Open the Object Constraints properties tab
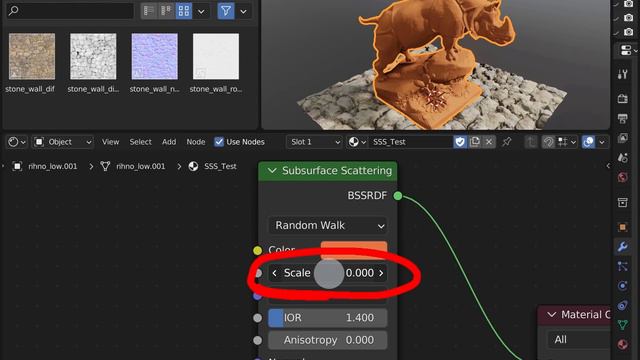Viewport: 640px width, 360px height. 622,305
